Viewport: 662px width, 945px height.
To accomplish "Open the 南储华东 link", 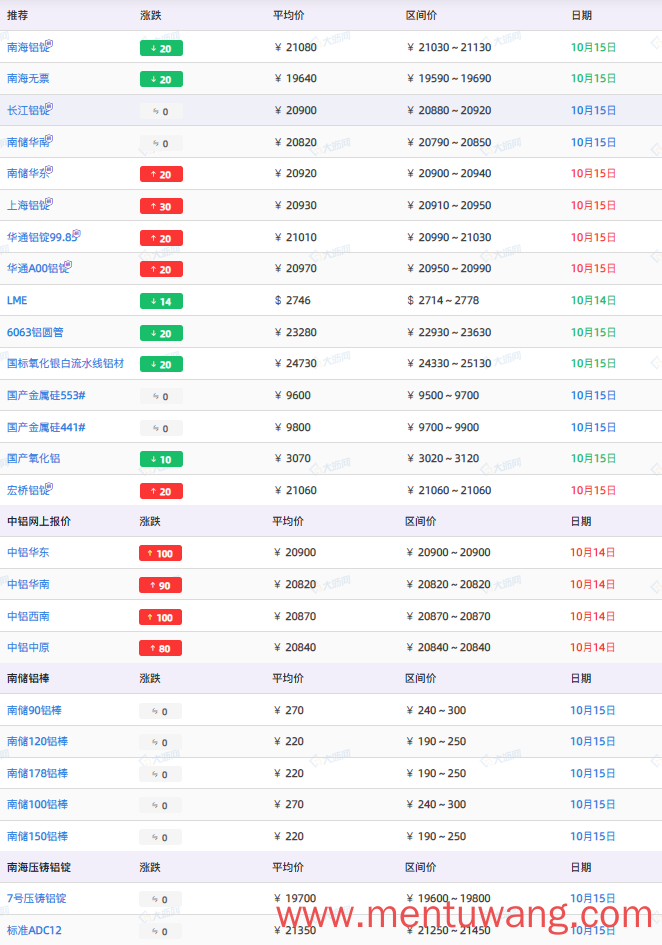I will (27, 174).
